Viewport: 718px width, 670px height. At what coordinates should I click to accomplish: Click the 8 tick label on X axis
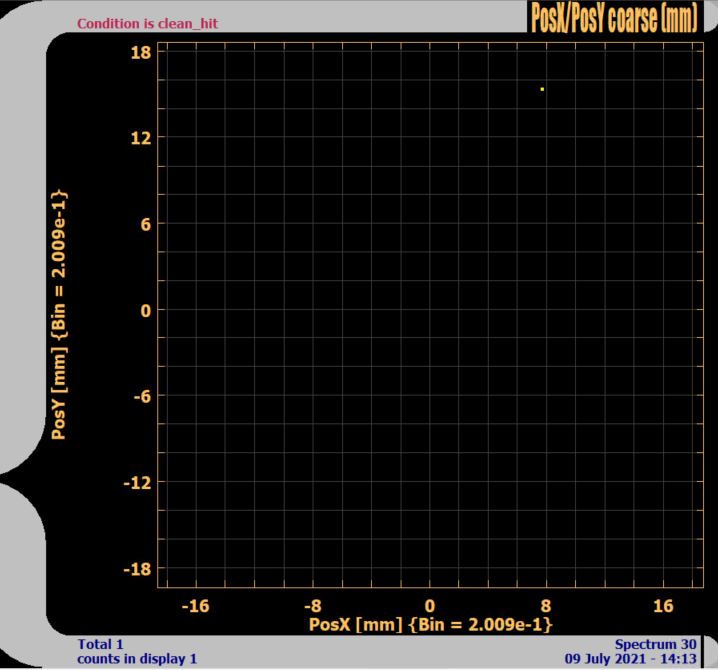546,605
